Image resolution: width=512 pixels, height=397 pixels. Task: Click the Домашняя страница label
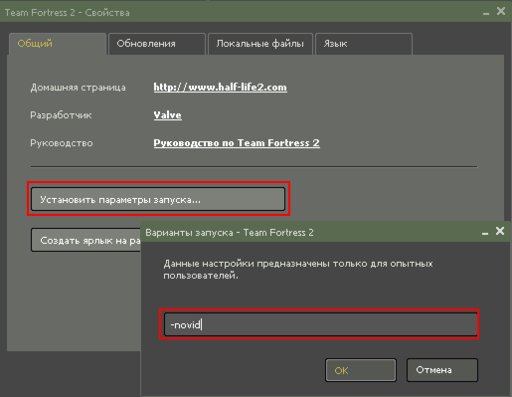pos(78,88)
